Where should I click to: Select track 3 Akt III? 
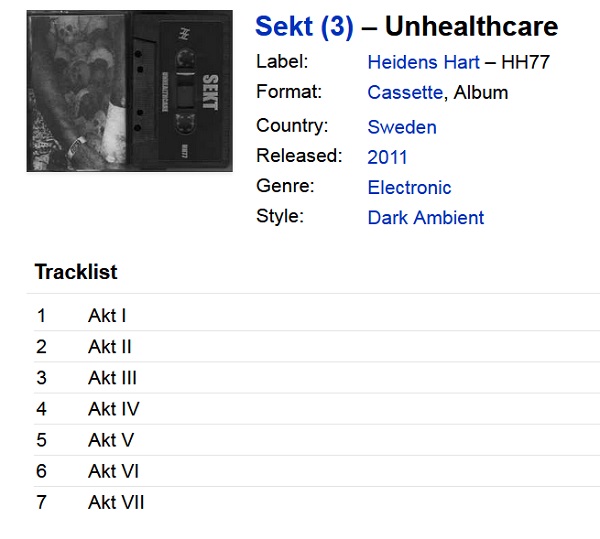pos(317,378)
